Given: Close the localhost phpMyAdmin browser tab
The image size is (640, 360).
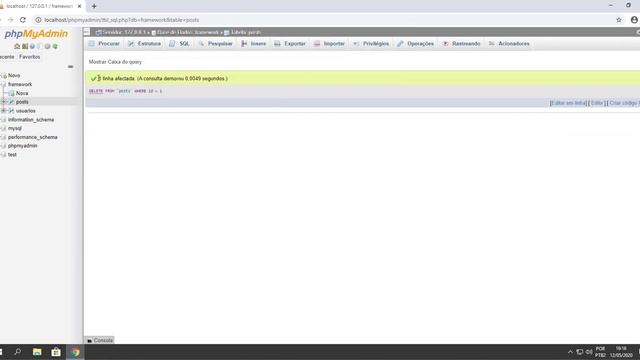Looking at the screenshot, I should point(79,6).
